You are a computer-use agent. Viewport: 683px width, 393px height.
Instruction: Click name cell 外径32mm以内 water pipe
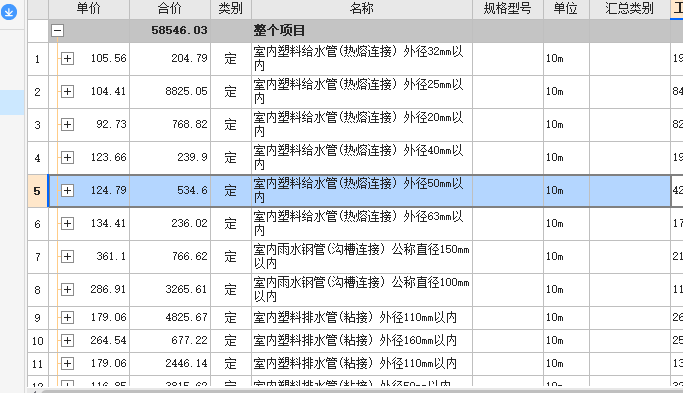362,58
